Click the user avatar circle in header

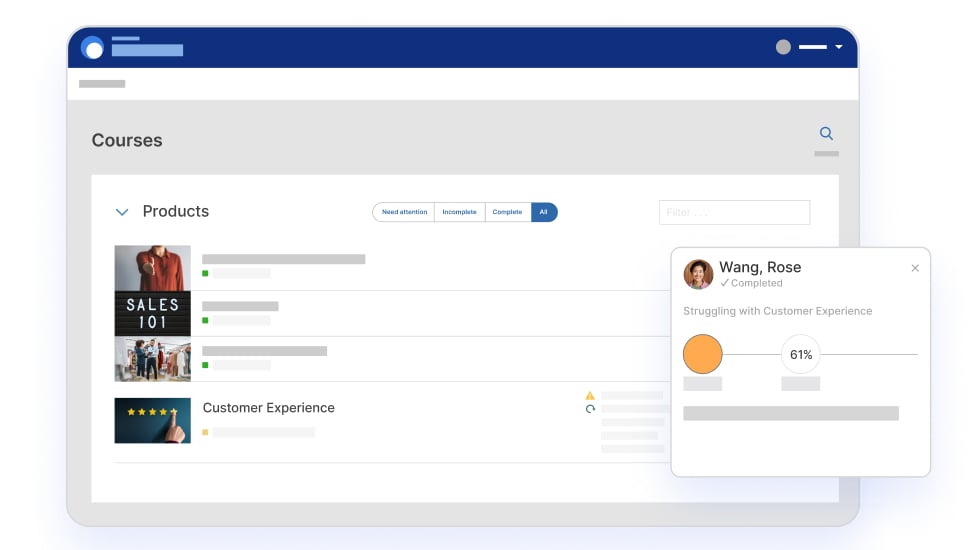click(x=783, y=47)
